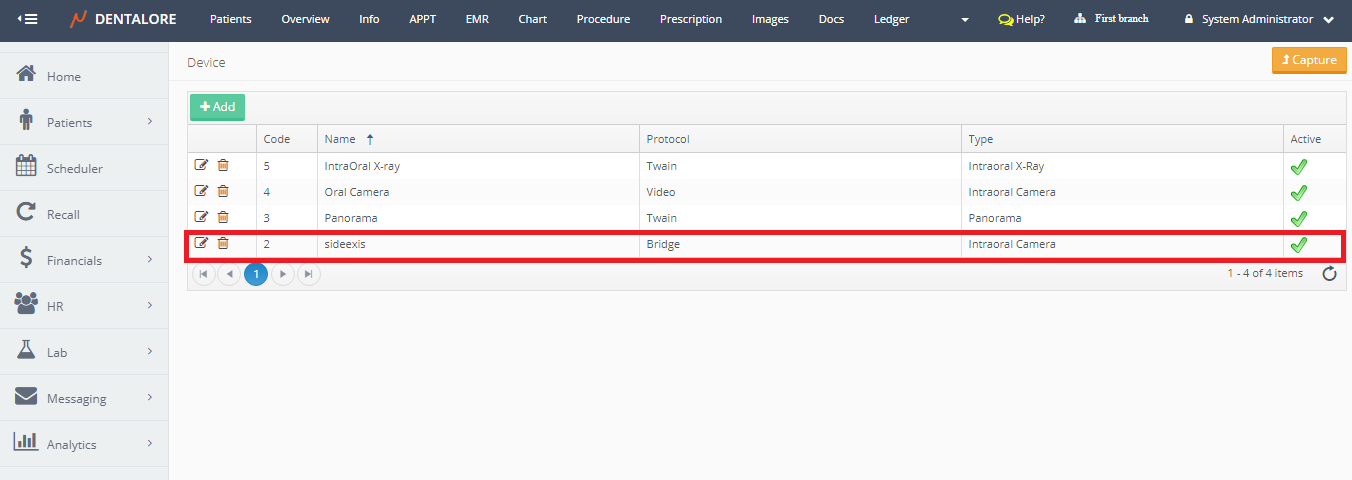Expand more navigation items caret
This screenshot has height=480, width=1352.
(964, 20)
